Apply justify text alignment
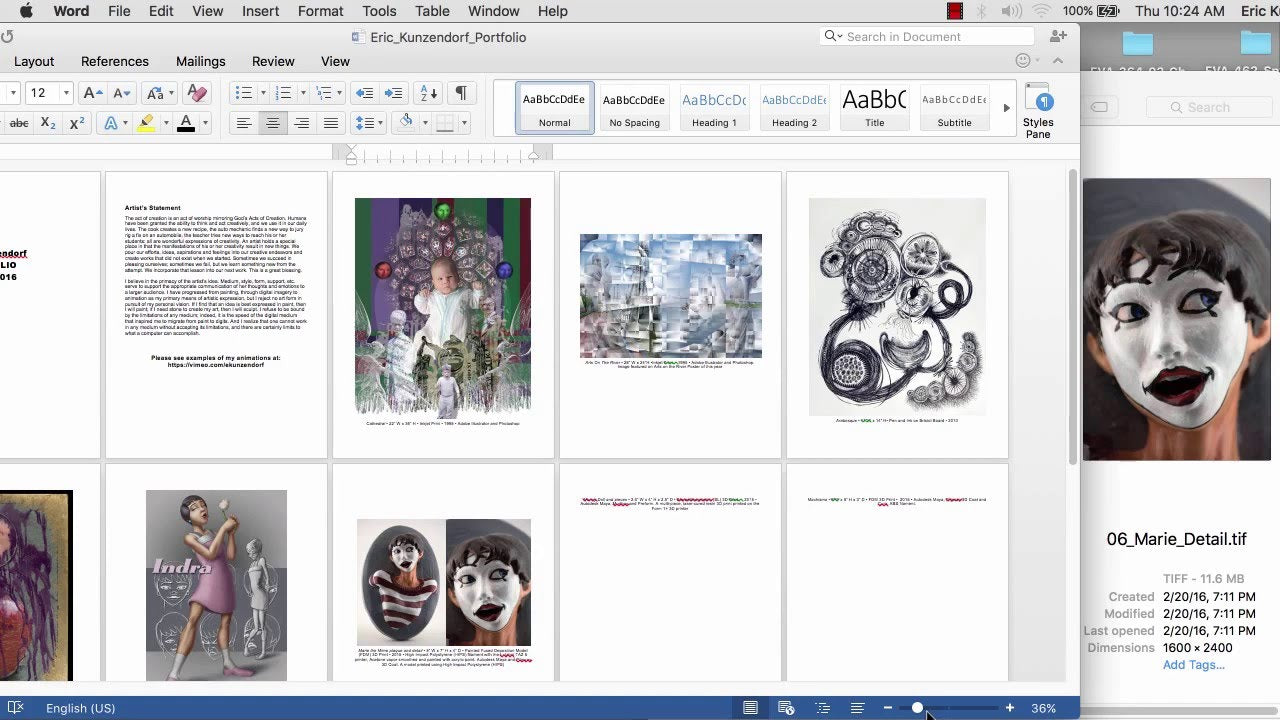This screenshot has width=1280, height=720. point(331,123)
